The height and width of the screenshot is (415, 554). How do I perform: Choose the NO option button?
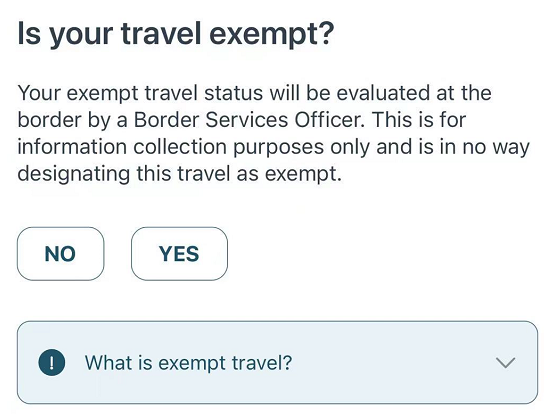[x=60, y=254]
